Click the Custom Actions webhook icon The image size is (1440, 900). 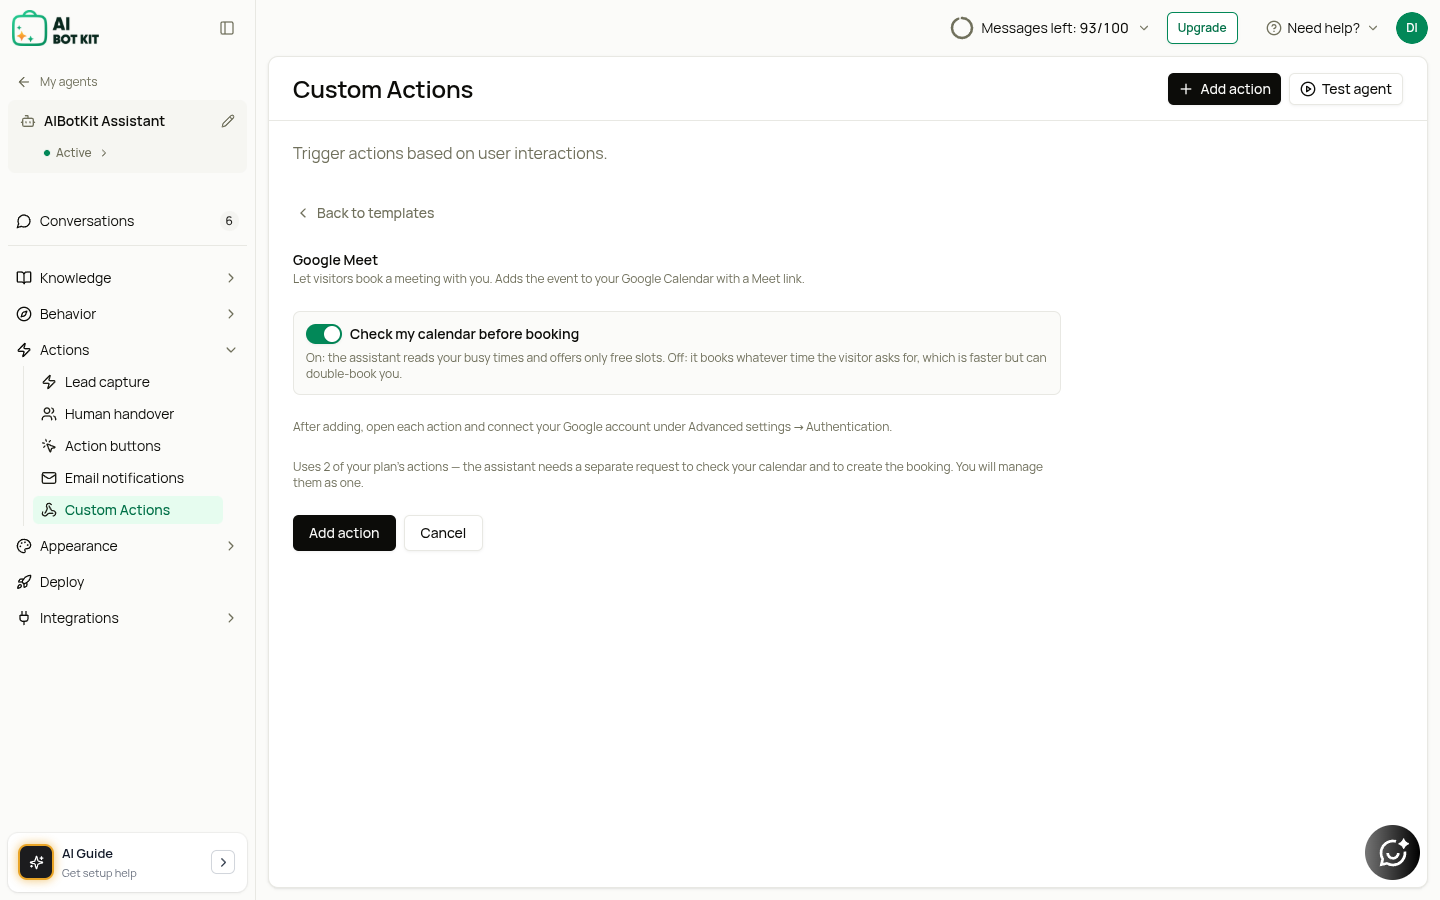(49, 510)
